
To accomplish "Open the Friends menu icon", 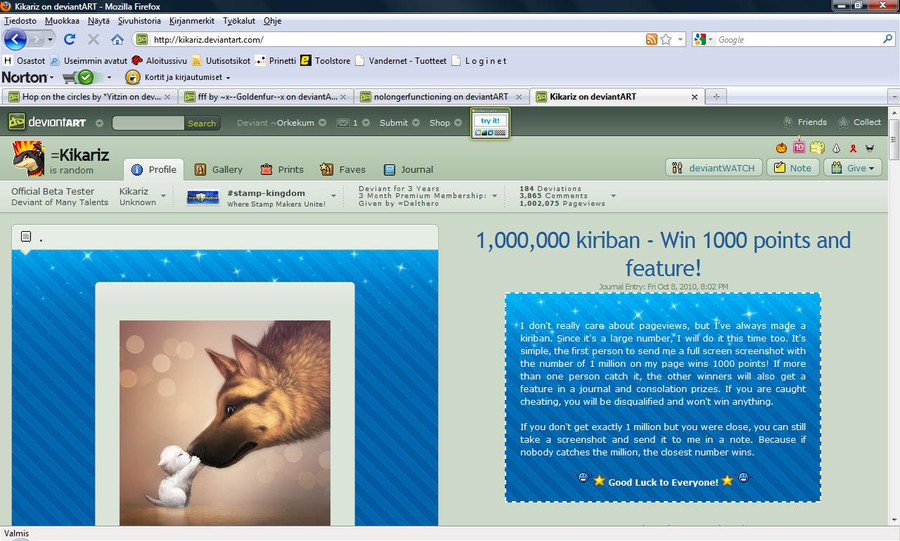I will tap(788, 122).
